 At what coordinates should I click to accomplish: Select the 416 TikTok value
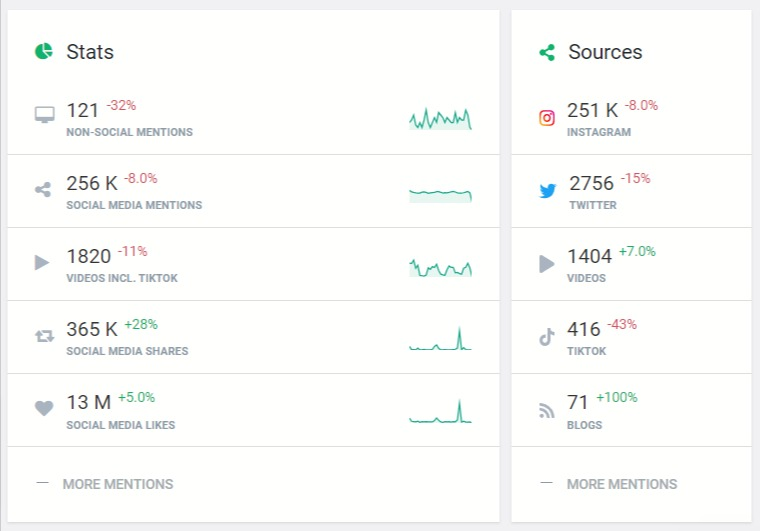tap(584, 329)
